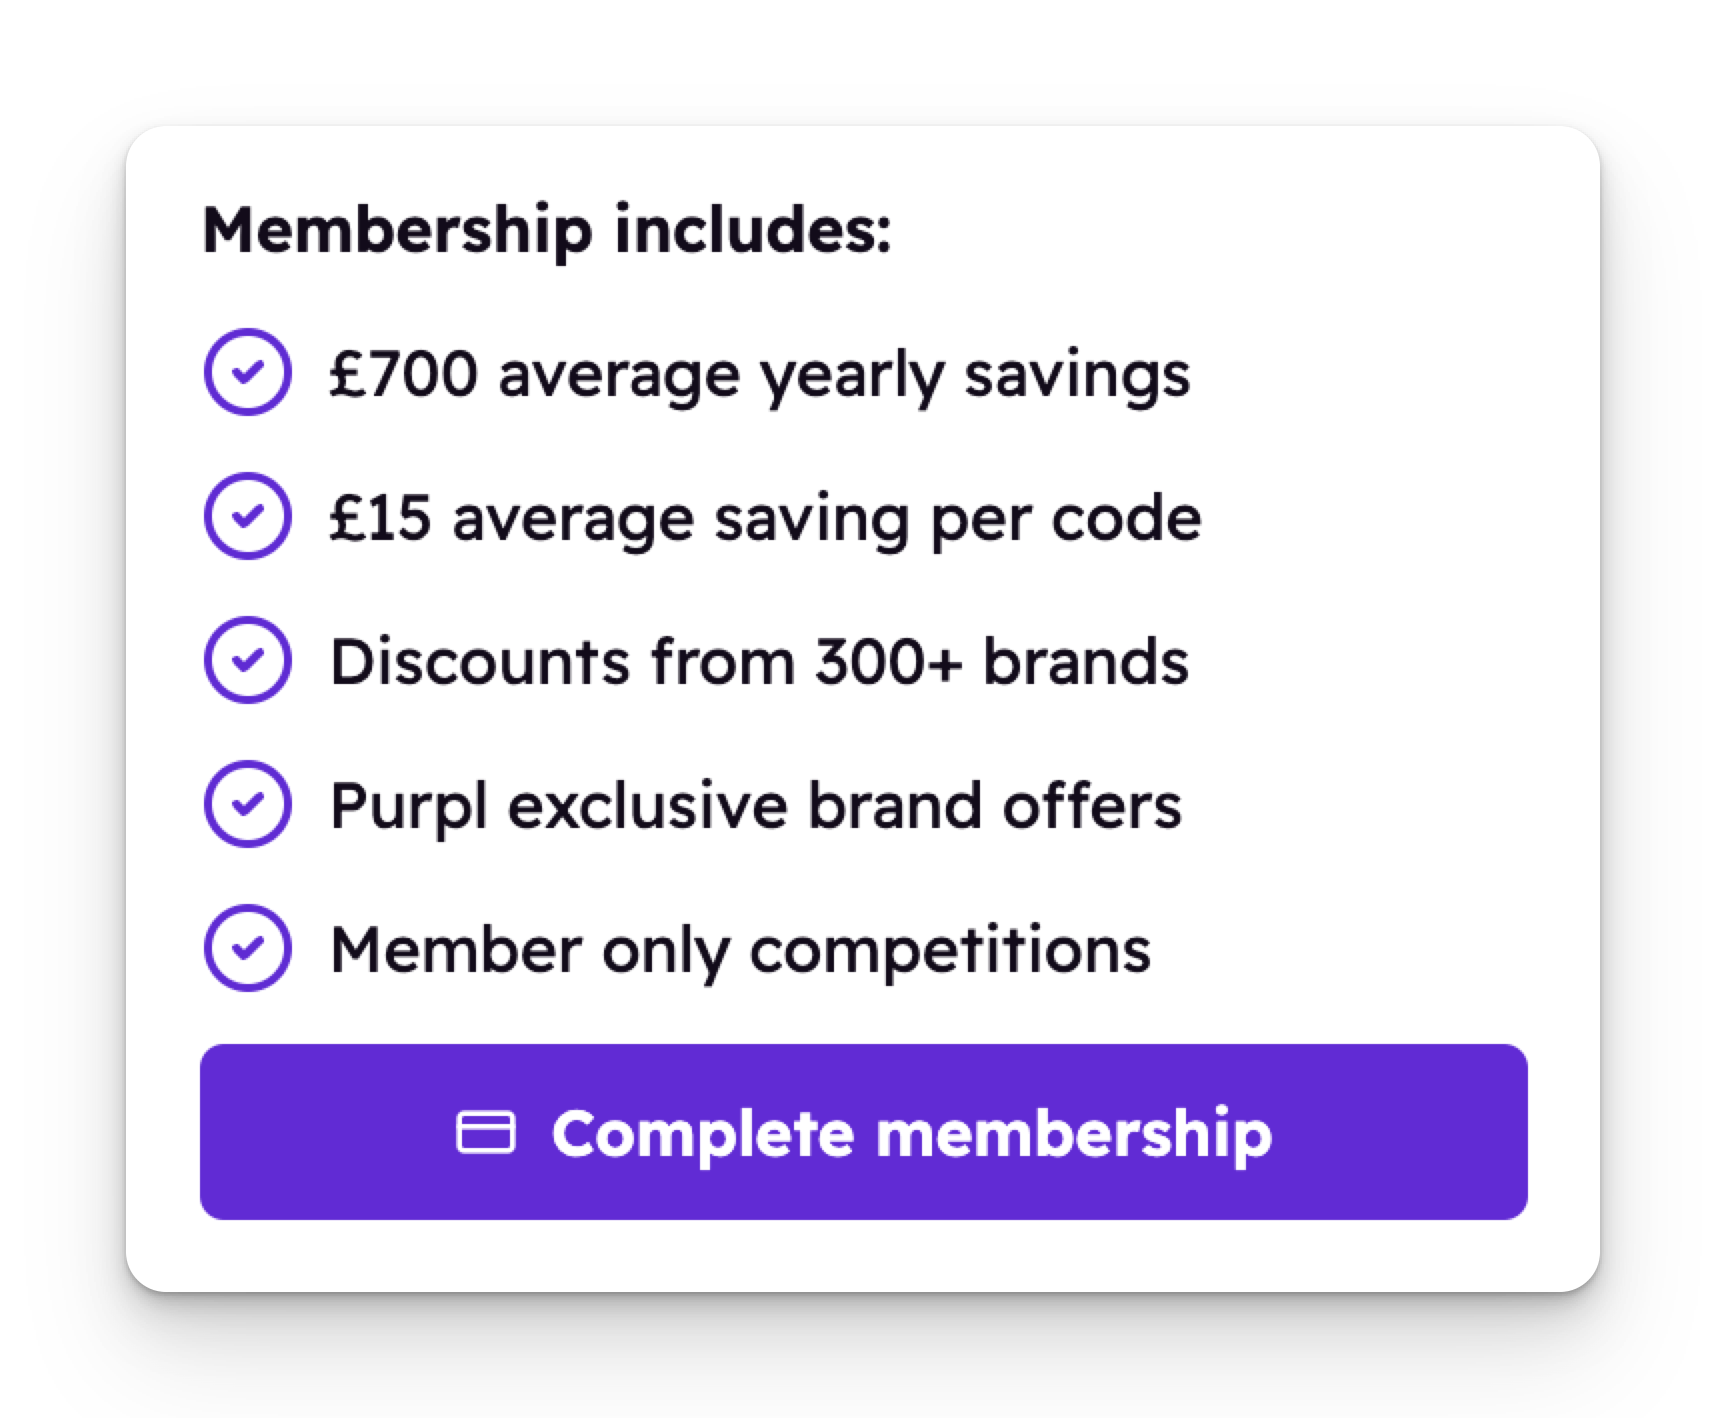Click "300+" in the discounts benefit
Viewport: 1726px width, 1418px height.
pos(888,662)
